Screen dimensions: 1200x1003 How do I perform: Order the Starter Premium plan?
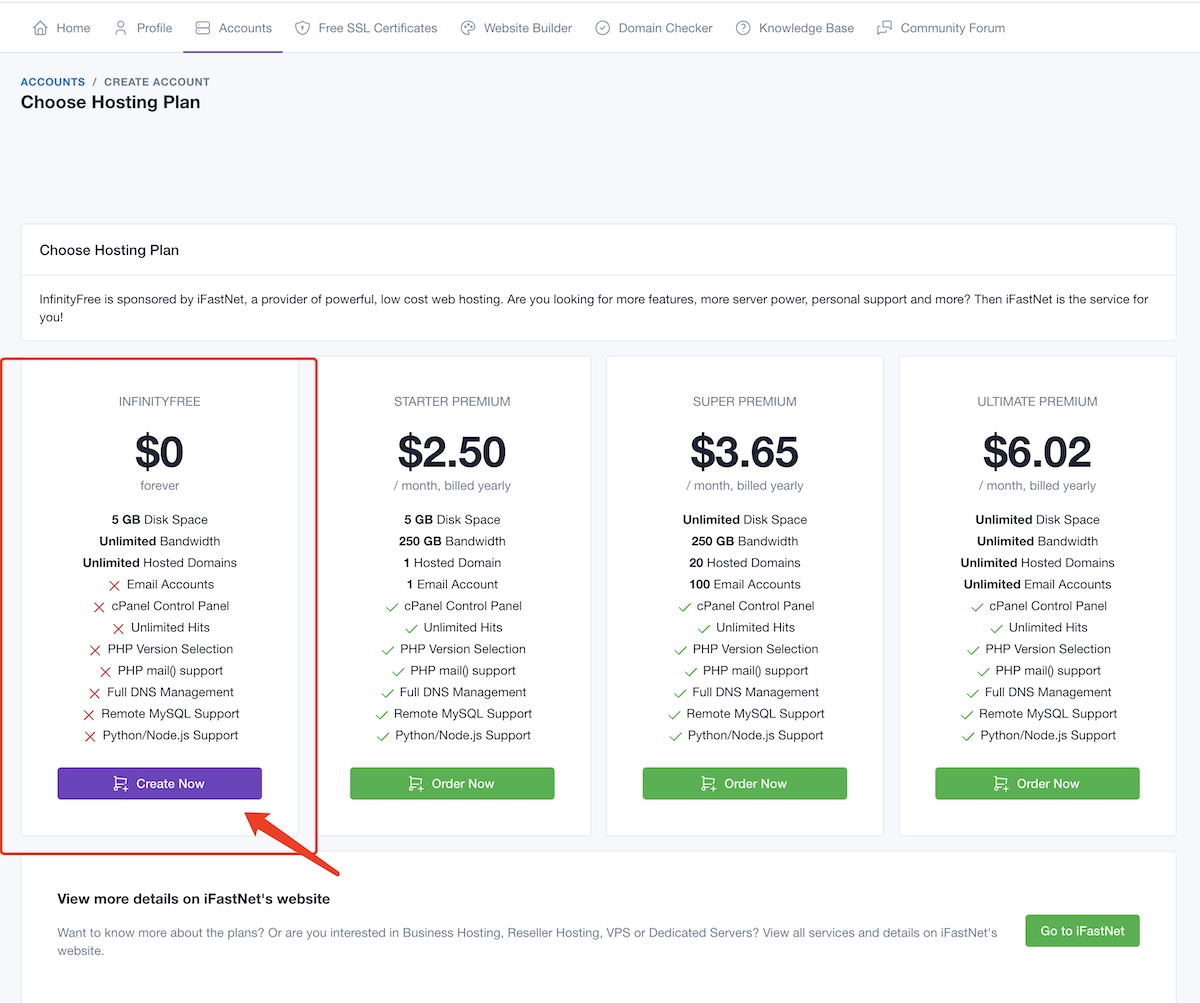coord(452,784)
